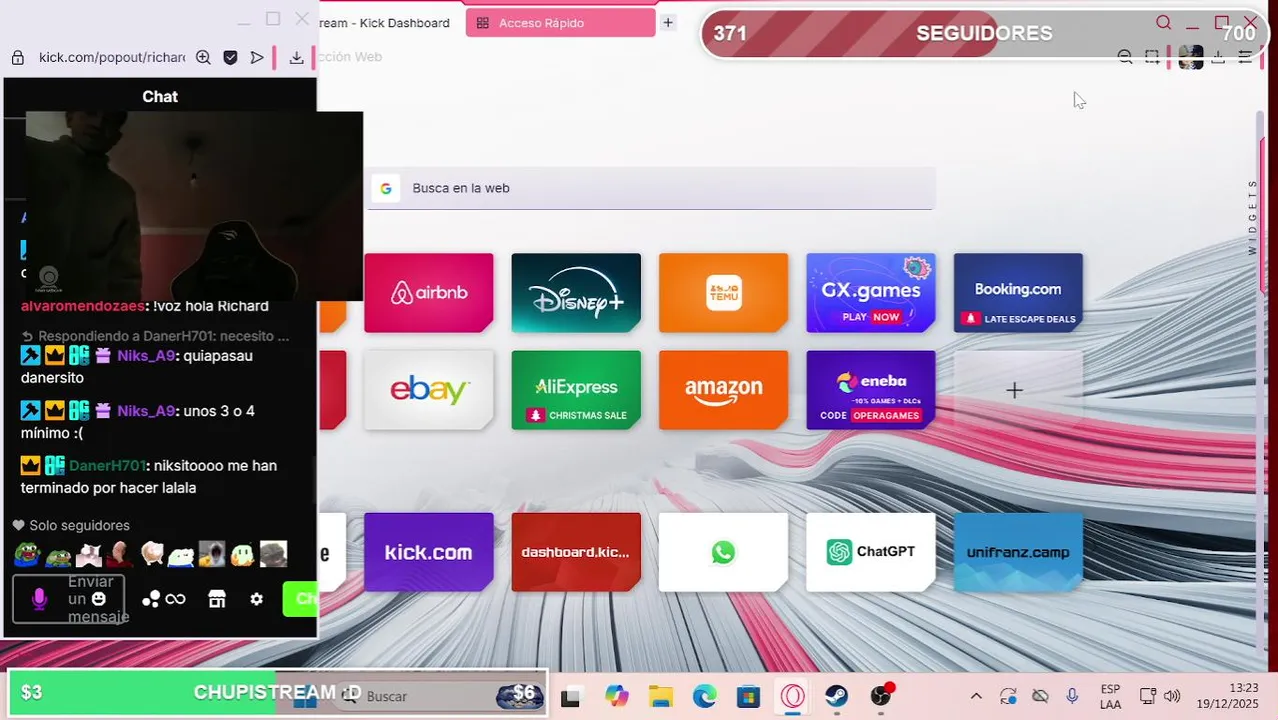Open a new browser tab with plus
Viewport: 1278px width, 720px height.
pos(668,23)
